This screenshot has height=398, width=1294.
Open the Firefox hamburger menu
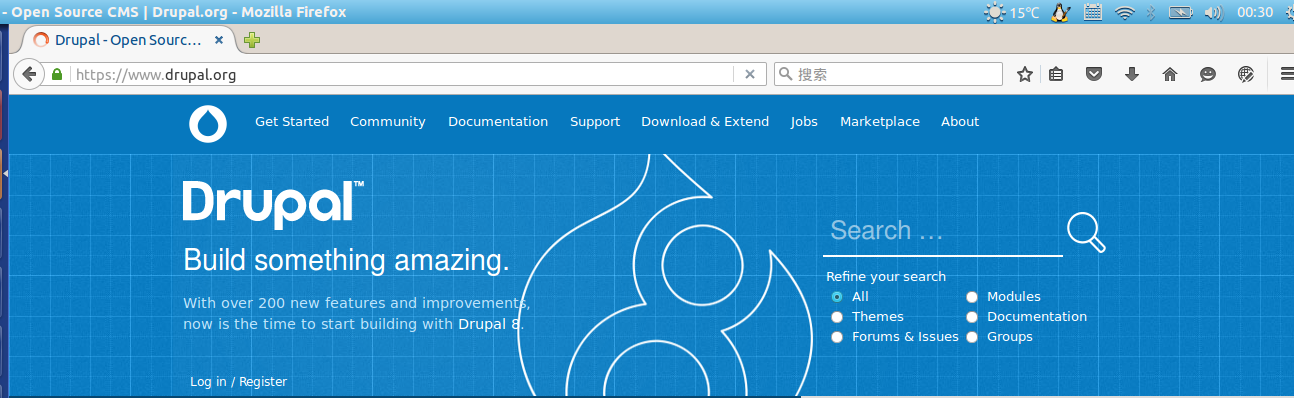click(1286, 74)
